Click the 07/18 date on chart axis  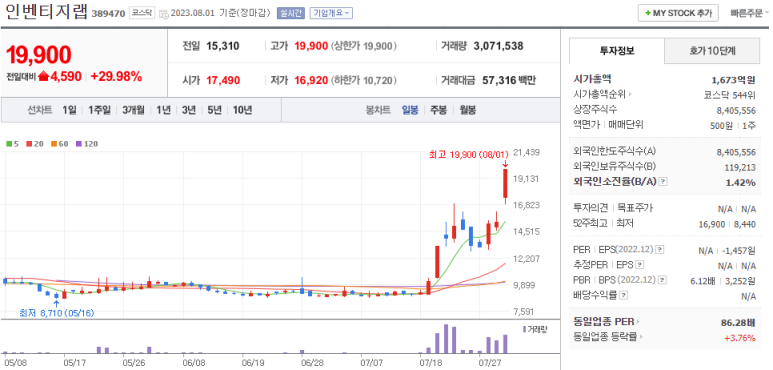tap(430, 362)
